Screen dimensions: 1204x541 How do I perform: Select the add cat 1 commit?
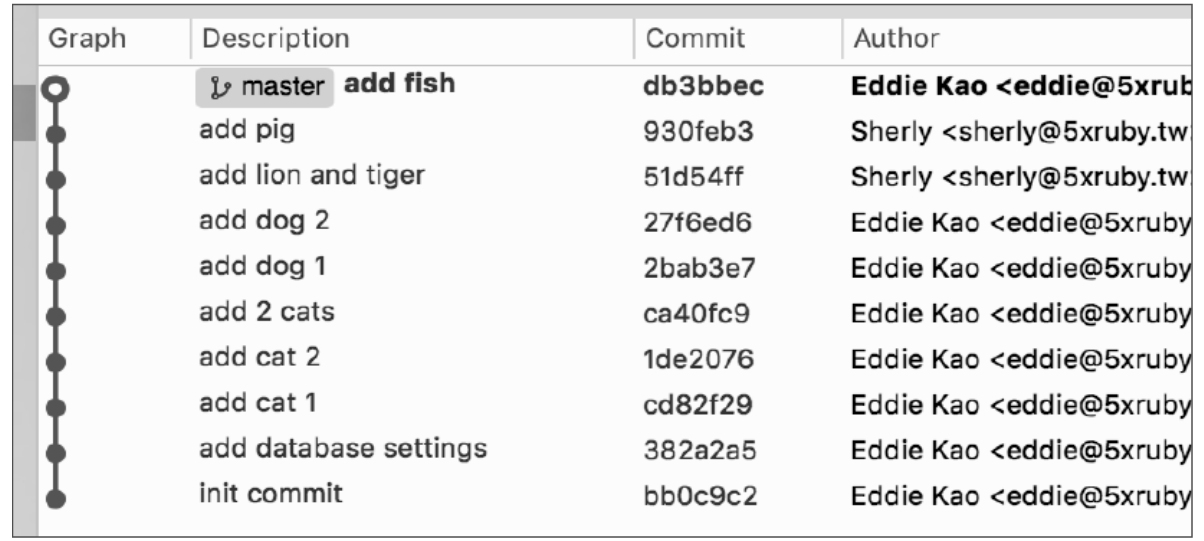(258, 403)
